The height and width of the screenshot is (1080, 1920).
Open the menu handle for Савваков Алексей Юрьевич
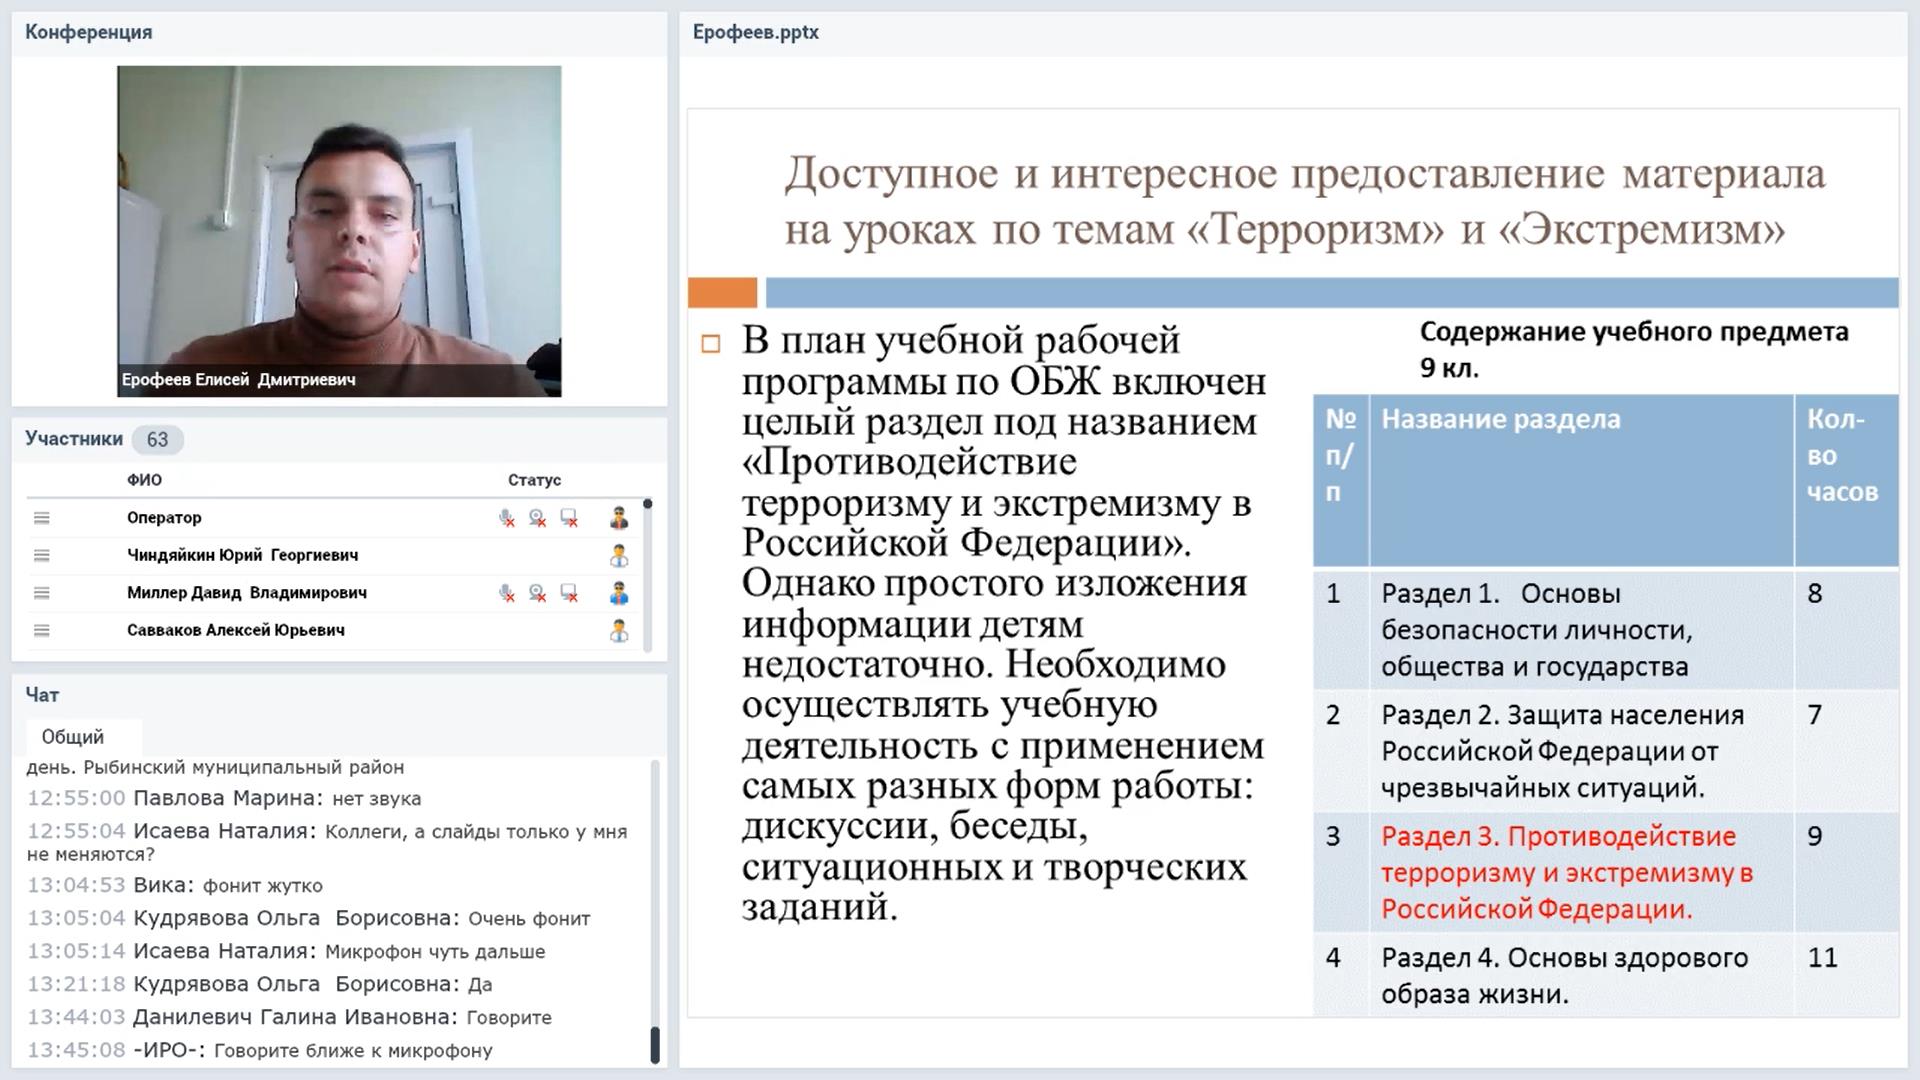[41, 630]
